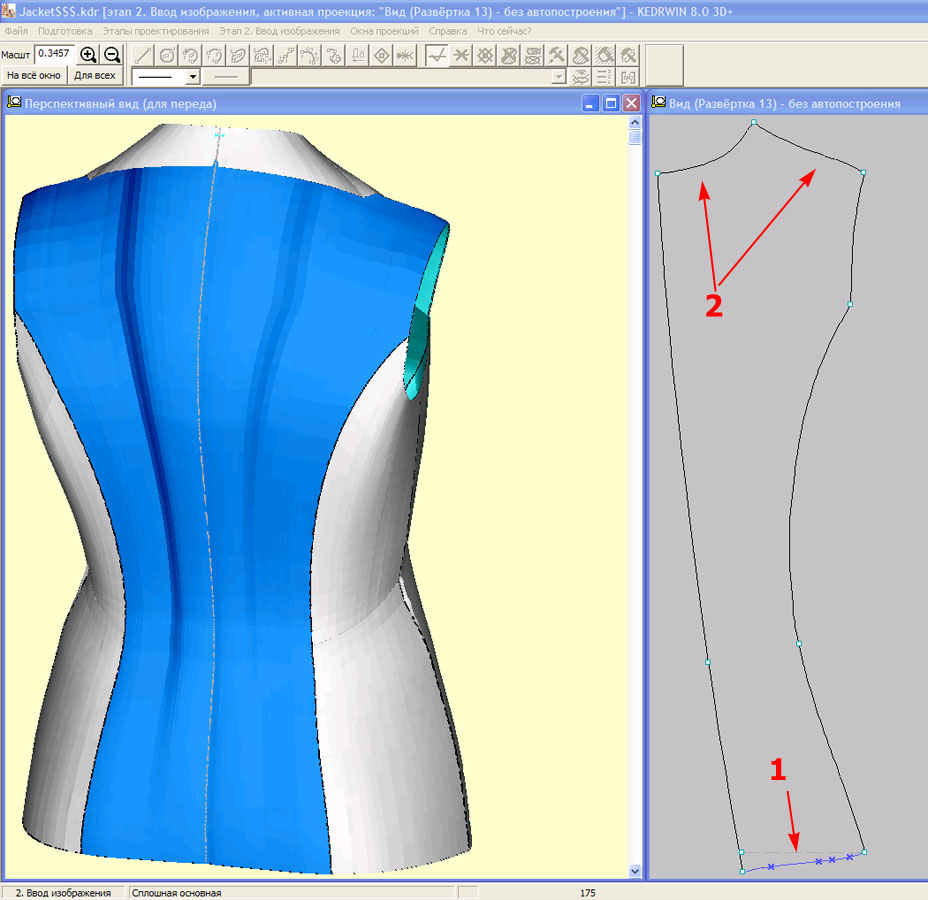The width and height of the screenshot is (928, 900).
Task: Click the diamond-shaped point tool icon
Action: 381,55
